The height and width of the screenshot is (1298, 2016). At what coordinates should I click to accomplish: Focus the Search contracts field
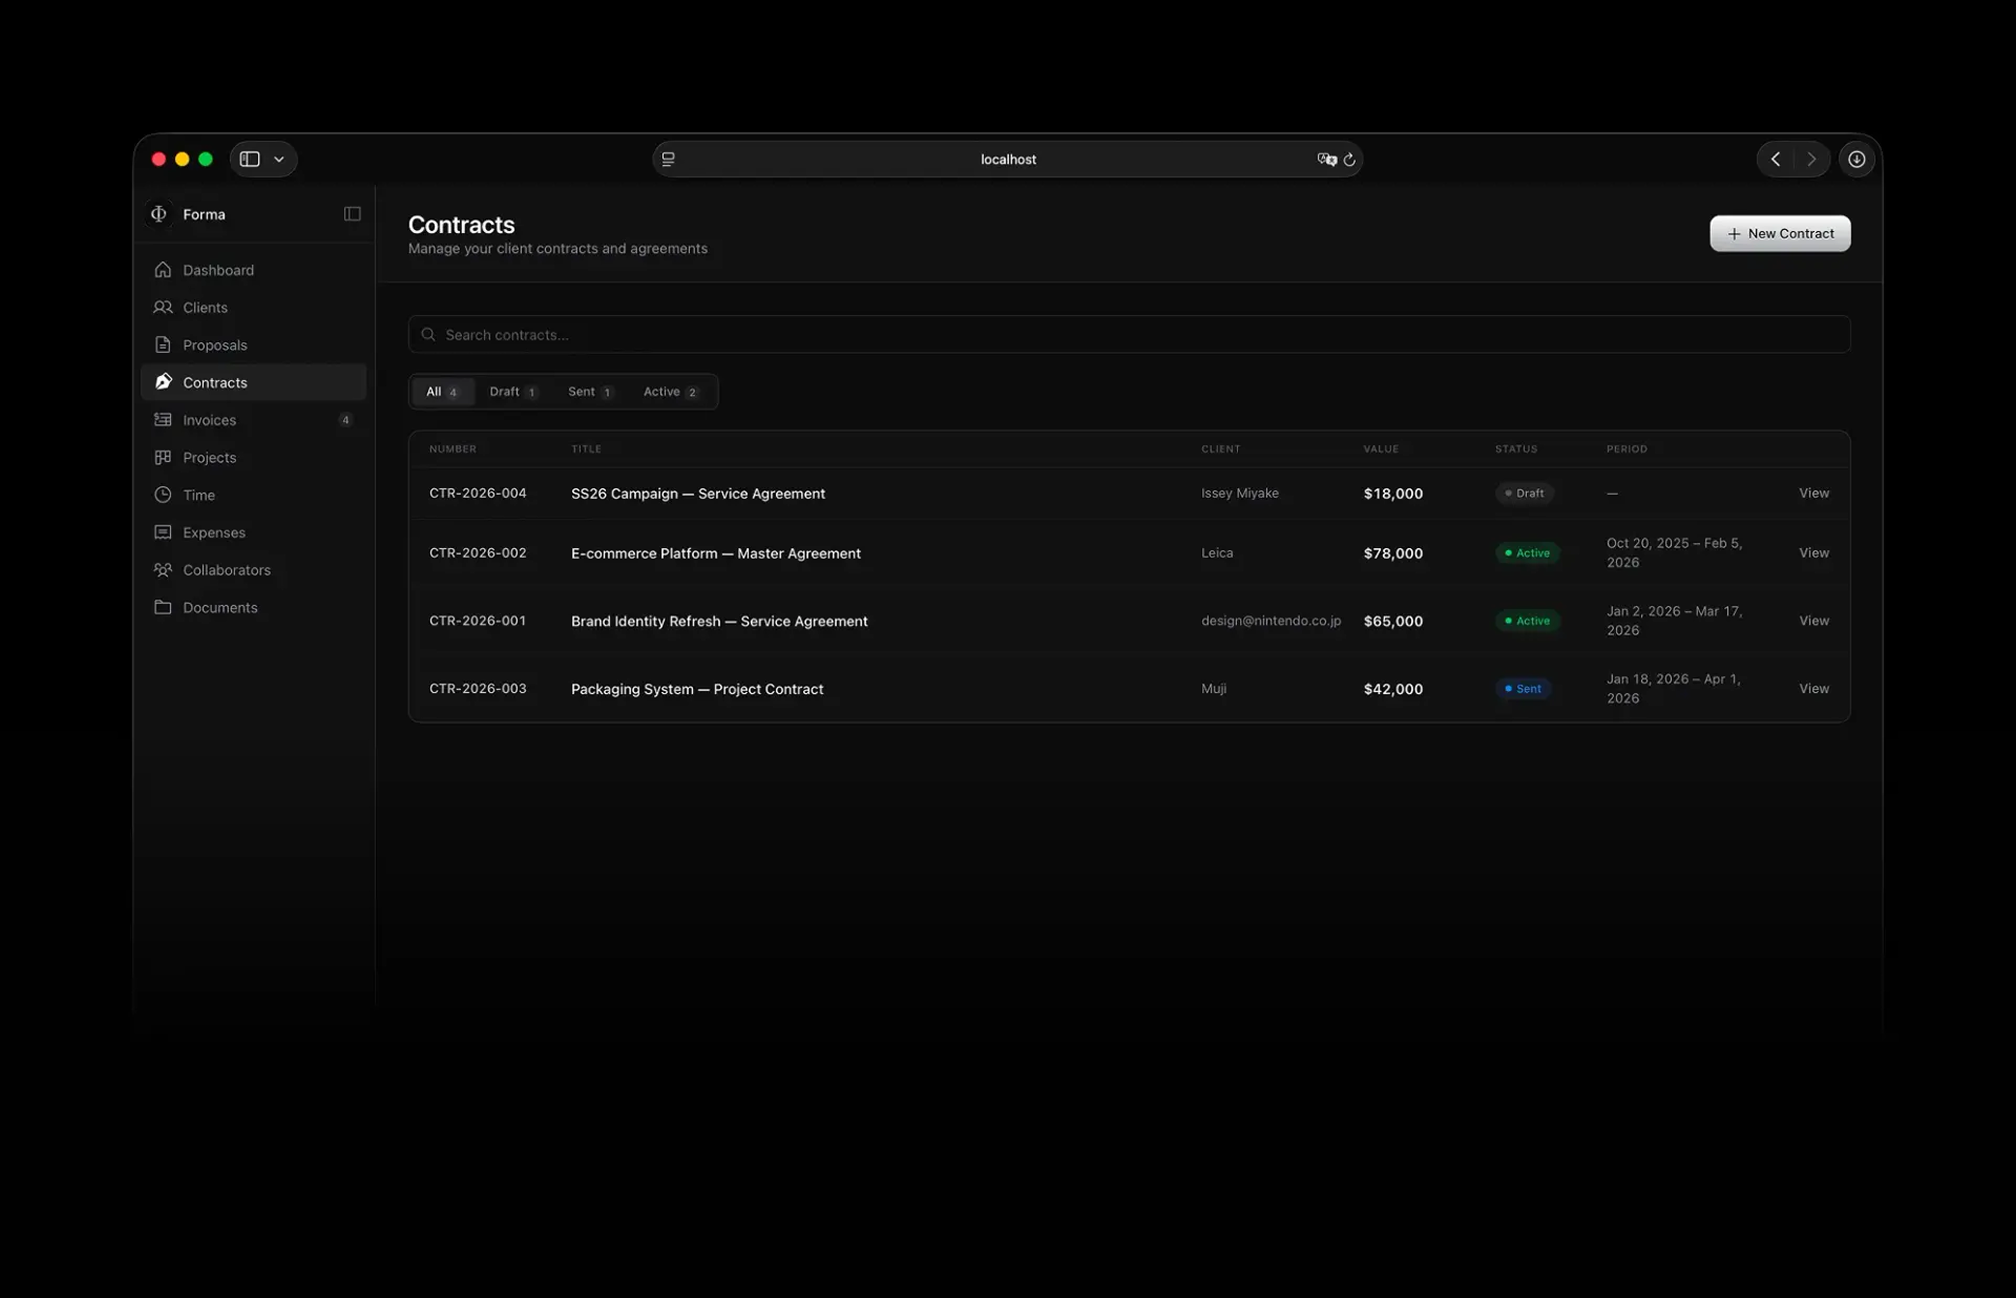pyautogui.click(x=1128, y=335)
